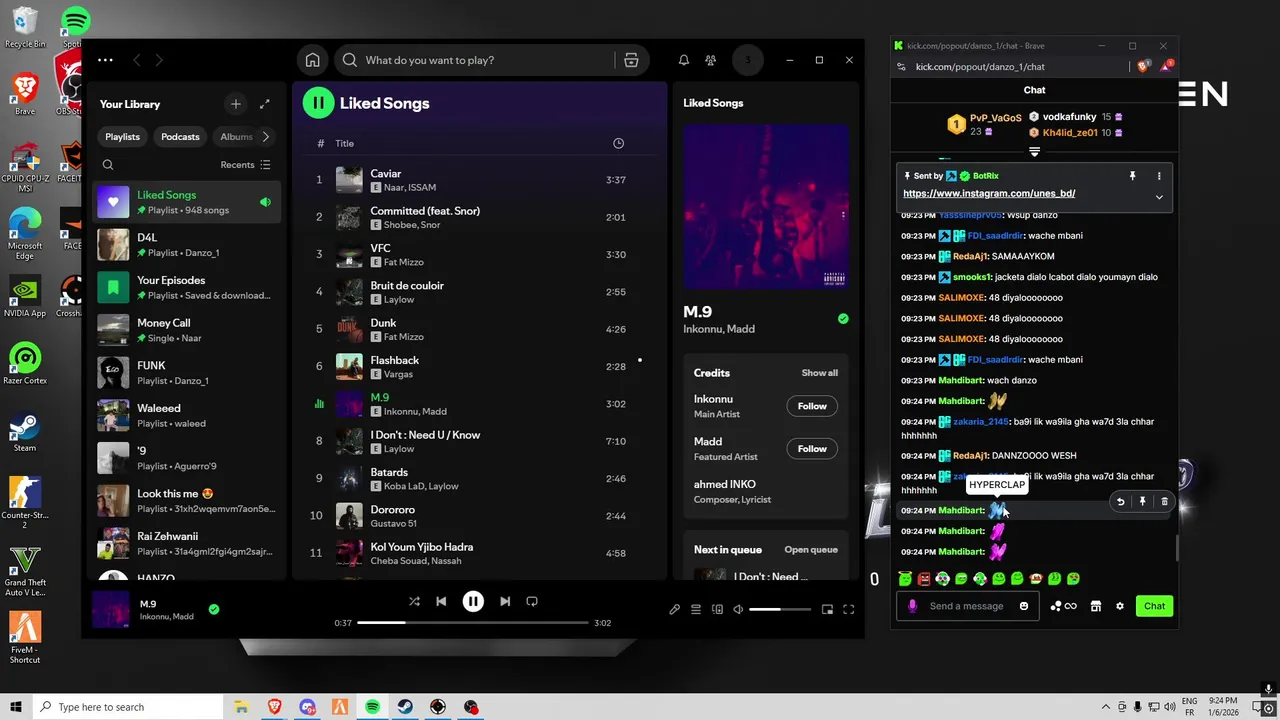Play the track Caviar by Naar, ISSAM
This screenshot has height=720, width=1280.
(480, 180)
